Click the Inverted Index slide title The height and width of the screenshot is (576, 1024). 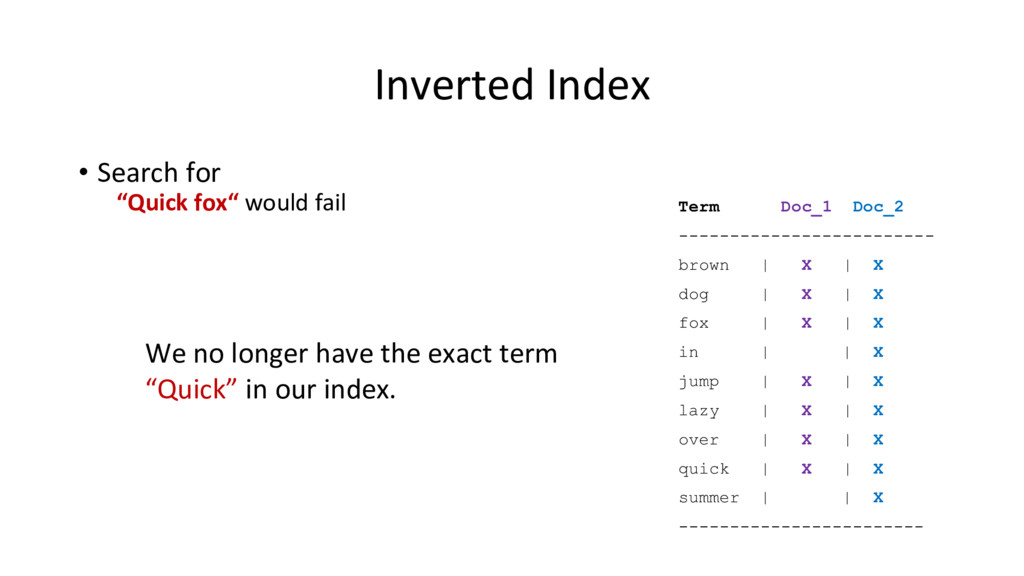coord(512,85)
